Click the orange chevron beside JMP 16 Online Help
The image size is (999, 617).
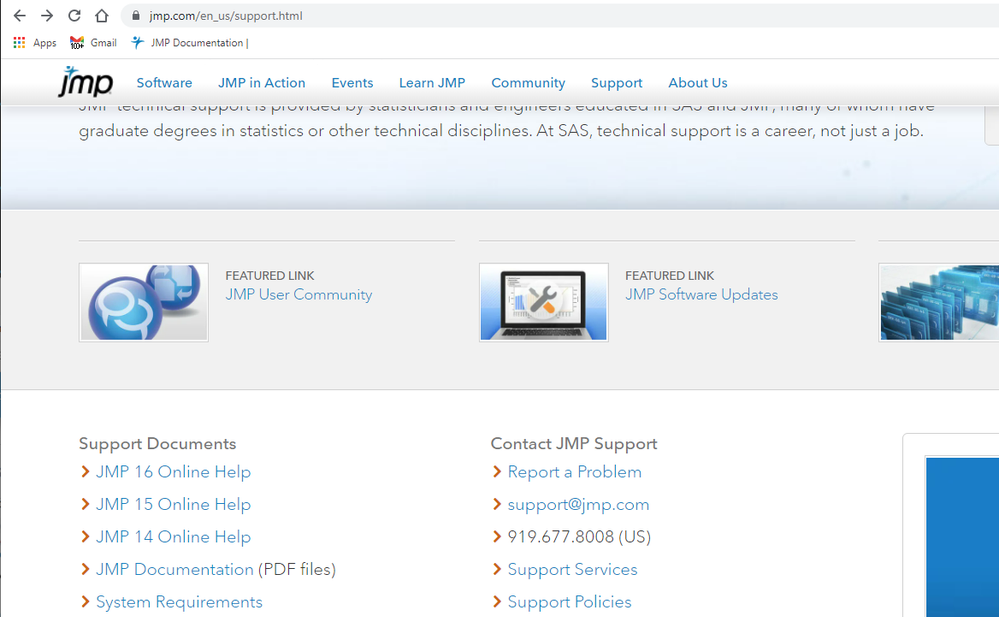click(85, 471)
